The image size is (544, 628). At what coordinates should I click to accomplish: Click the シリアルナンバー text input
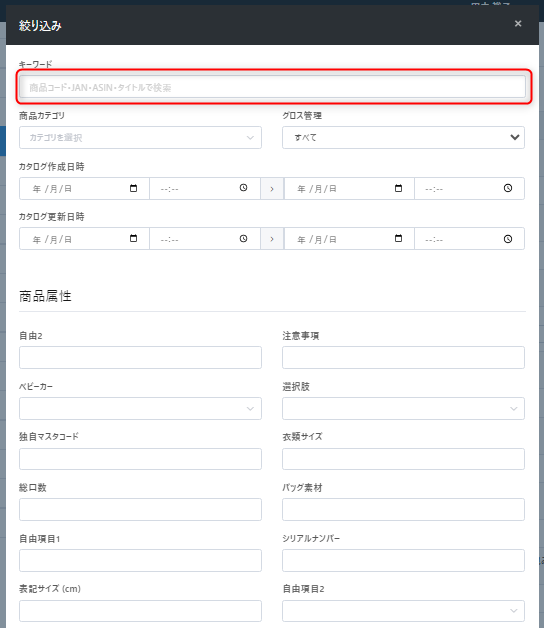coord(403,560)
